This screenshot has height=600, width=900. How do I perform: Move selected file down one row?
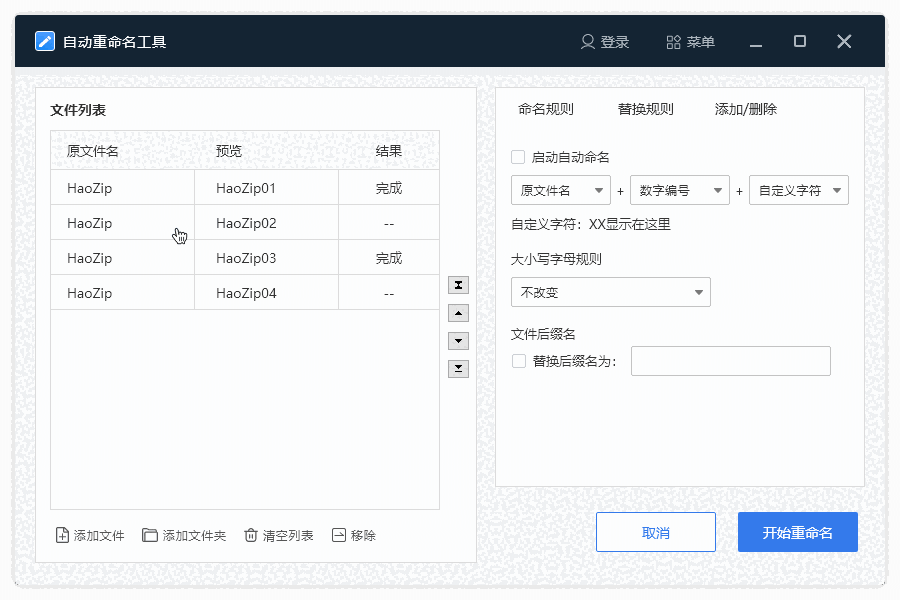(x=458, y=340)
